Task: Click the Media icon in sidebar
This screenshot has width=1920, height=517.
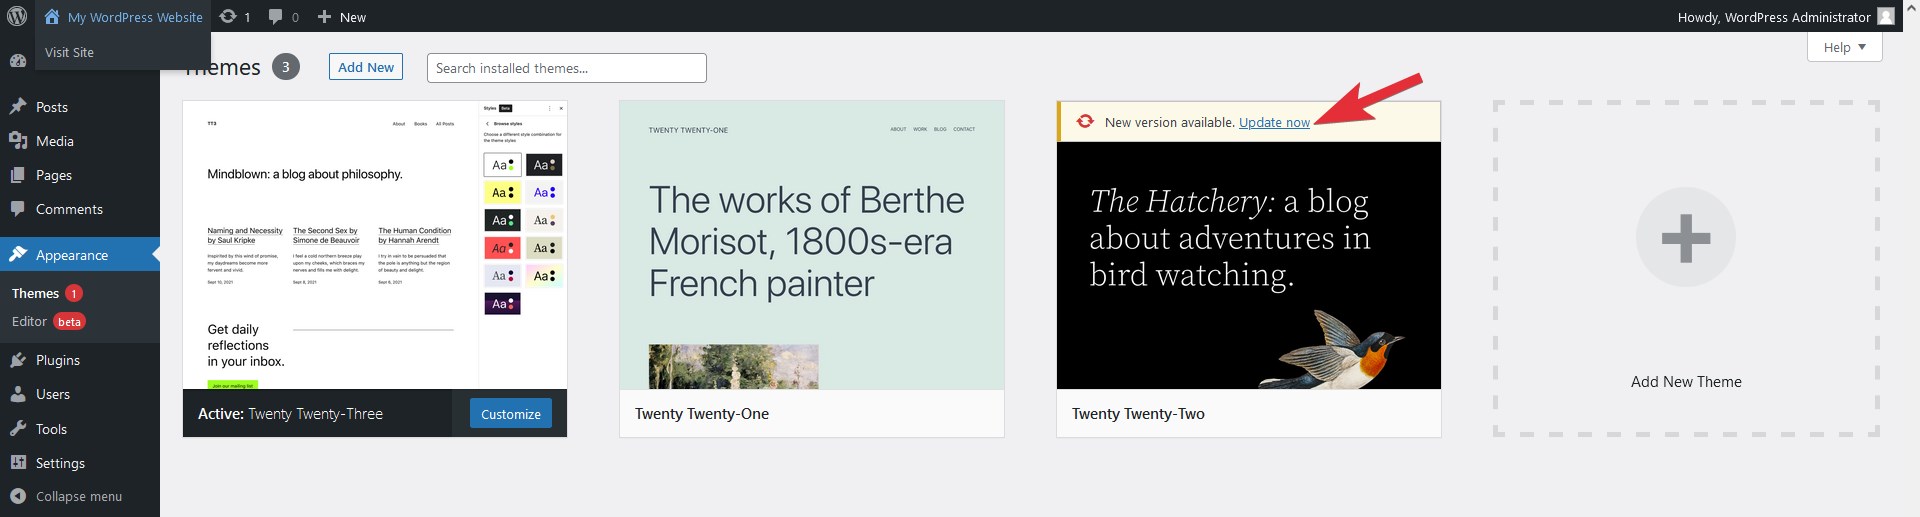Action: coord(18,141)
